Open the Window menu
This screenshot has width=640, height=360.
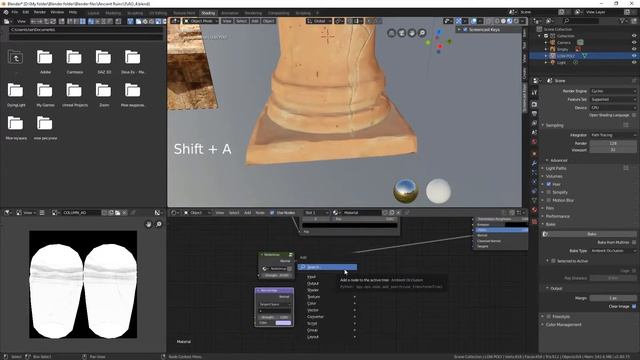coord(57,12)
